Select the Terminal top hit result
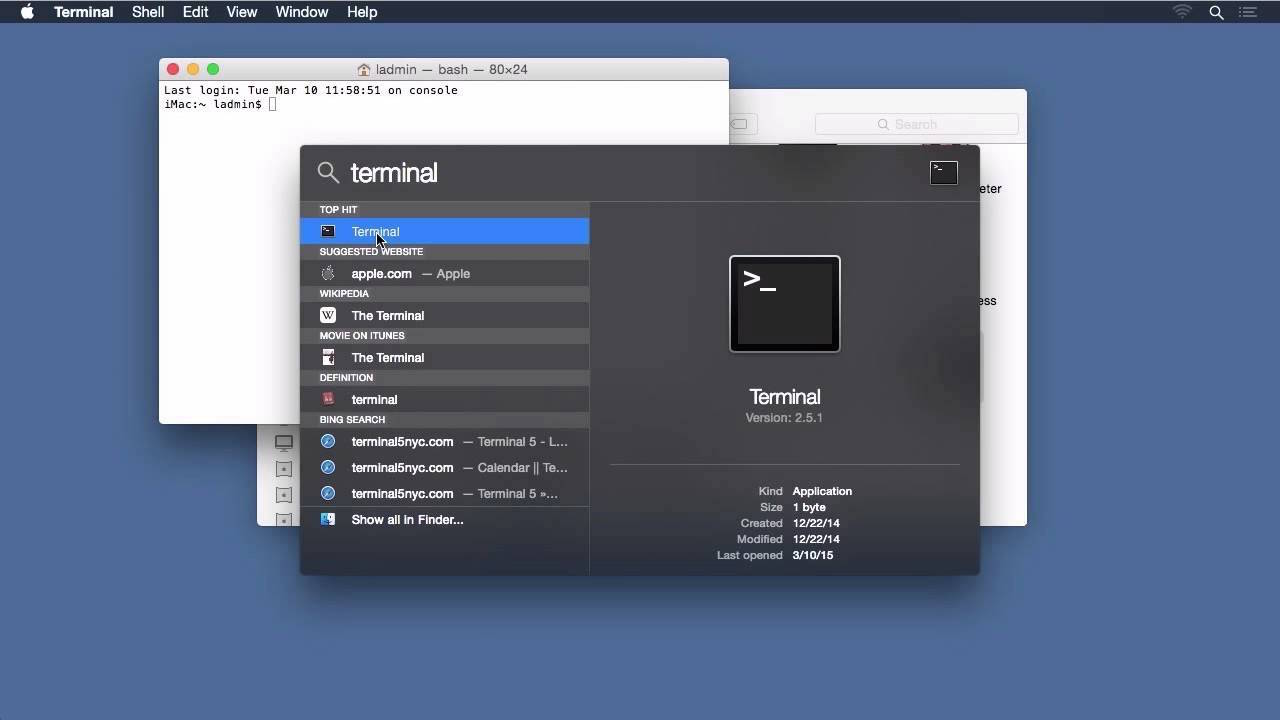The image size is (1280, 720). 445,231
